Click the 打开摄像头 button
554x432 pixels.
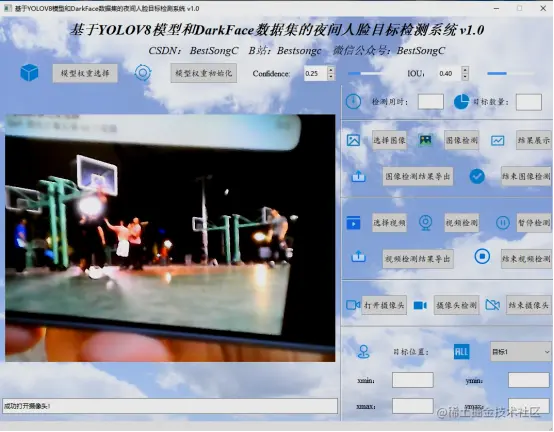point(384,305)
